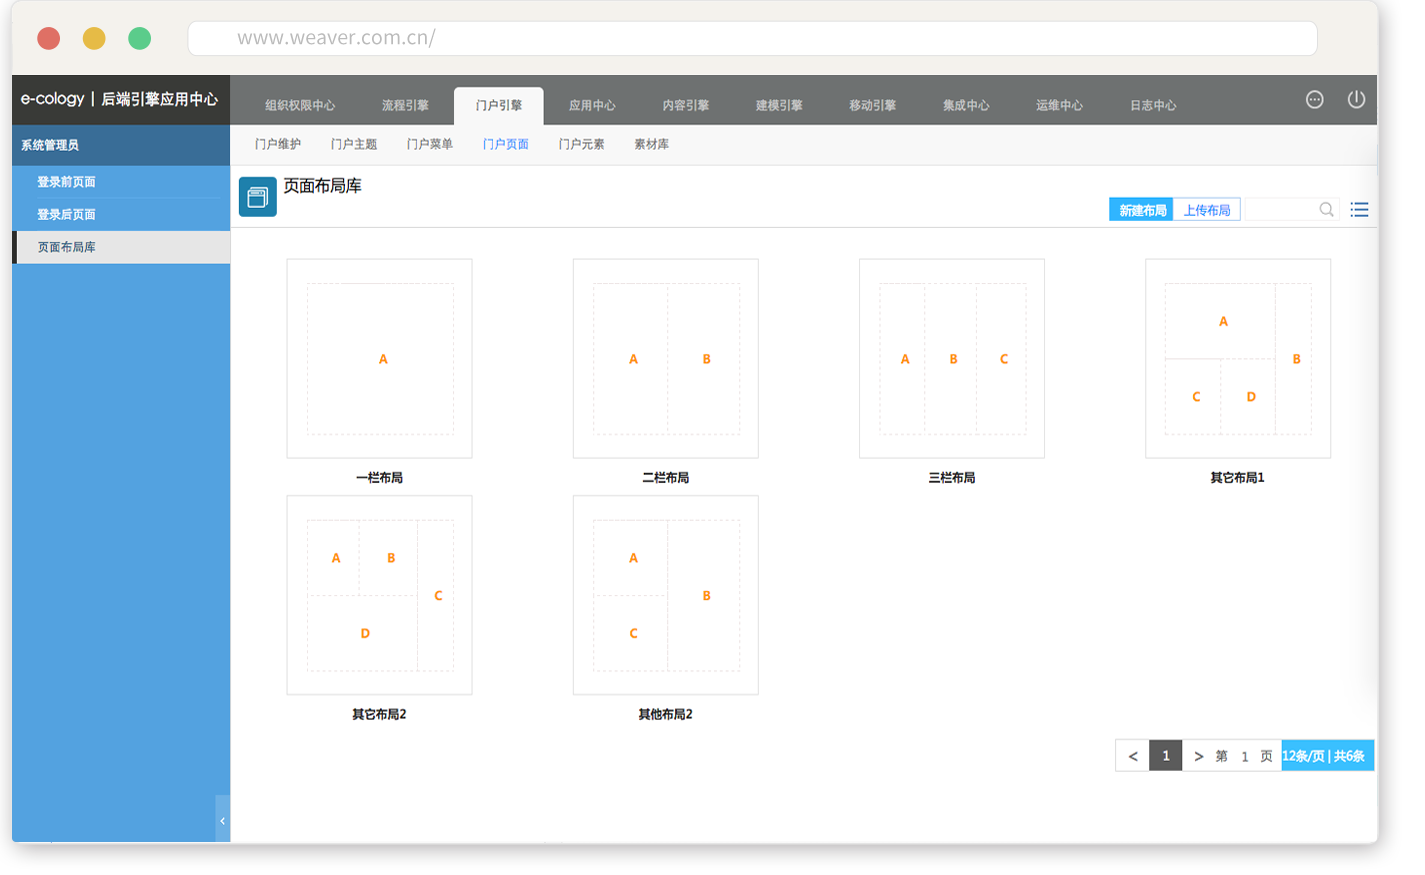Click the search magnifier icon
Viewport: 1425px width, 875px height.
coord(1326,210)
